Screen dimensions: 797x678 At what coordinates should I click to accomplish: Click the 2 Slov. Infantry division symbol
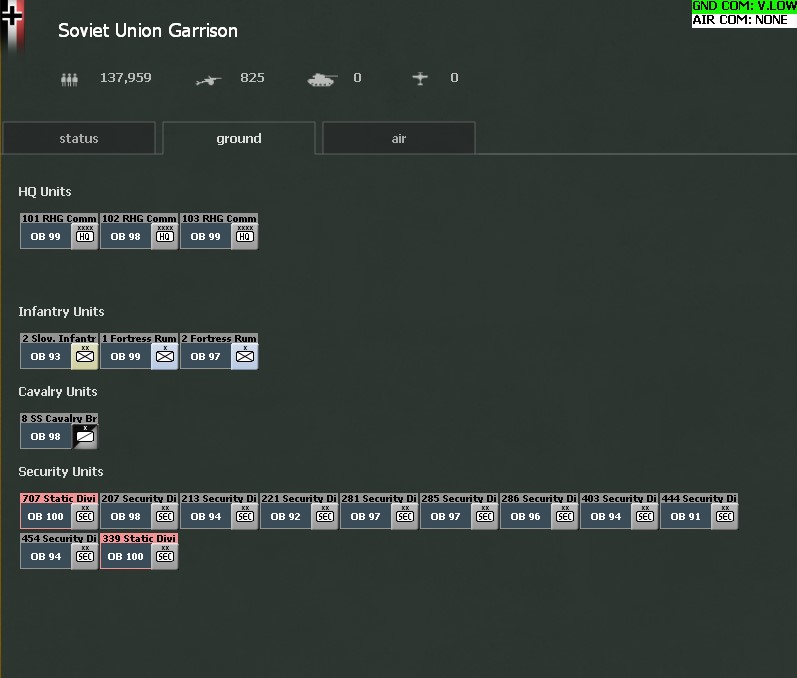[85, 356]
